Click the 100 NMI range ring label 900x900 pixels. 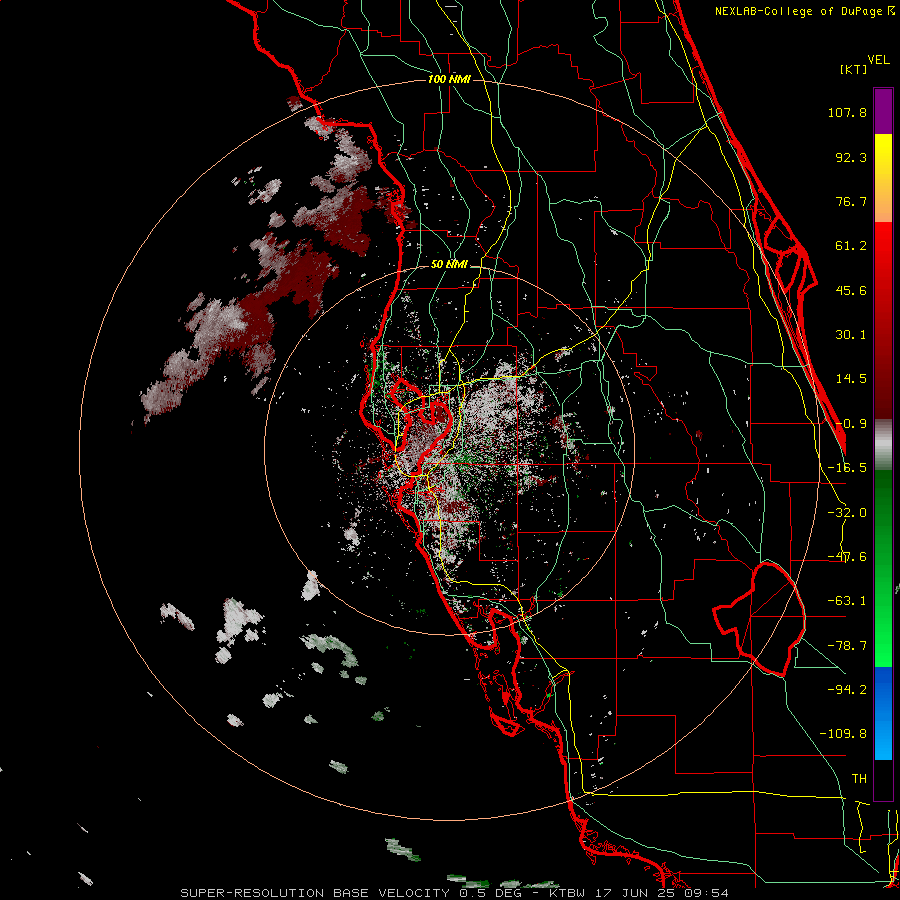[449, 79]
